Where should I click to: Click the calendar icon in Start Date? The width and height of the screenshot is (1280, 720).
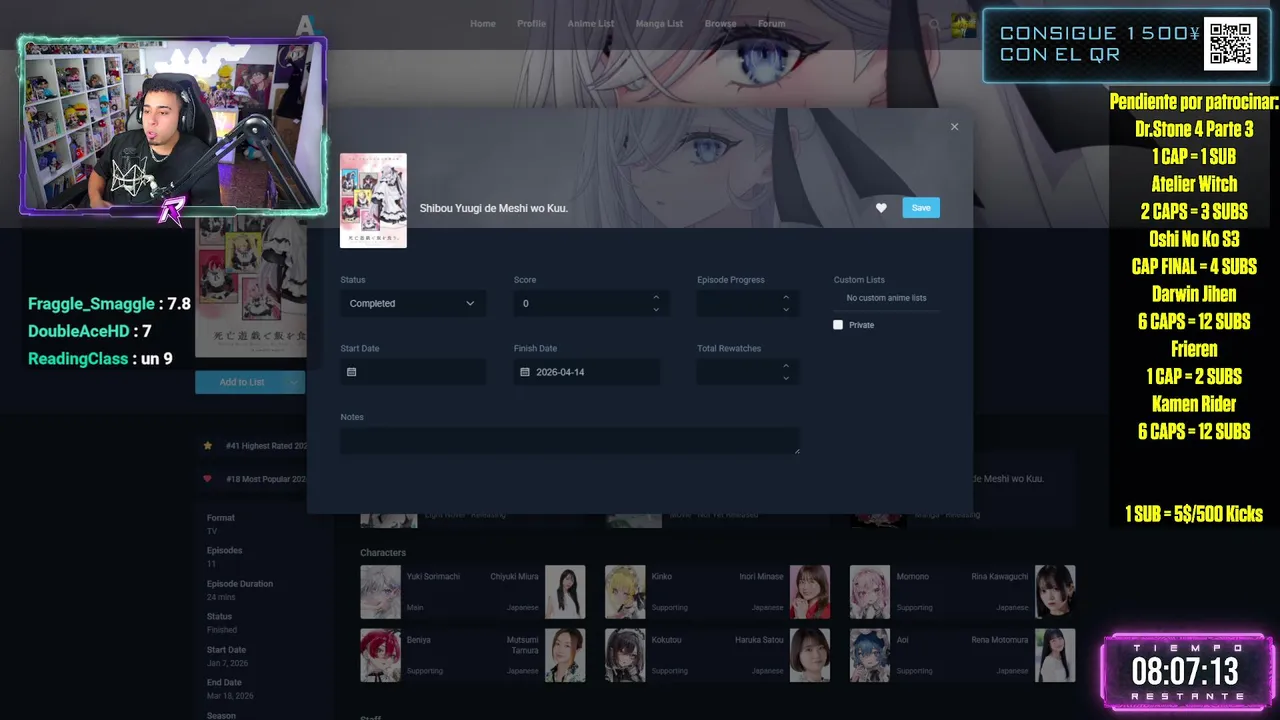pyautogui.click(x=351, y=372)
